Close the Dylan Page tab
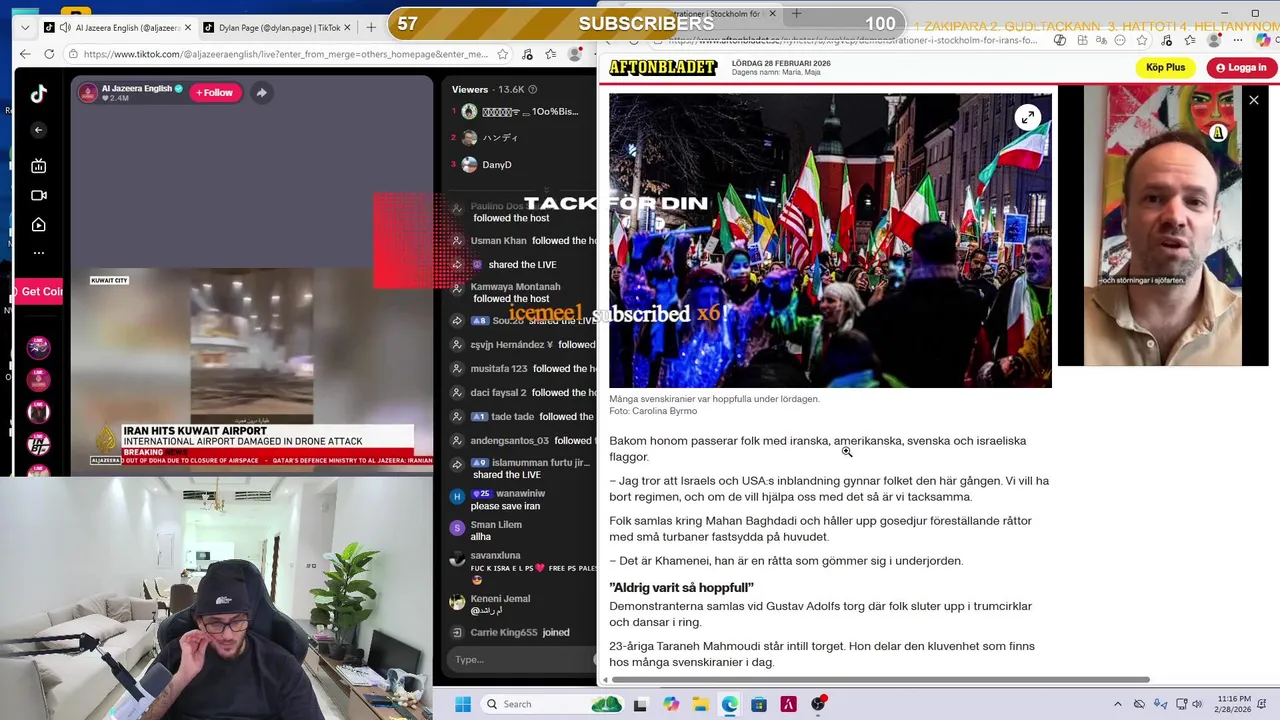This screenshot has width=1280, height=720. [x=349, y=28]
